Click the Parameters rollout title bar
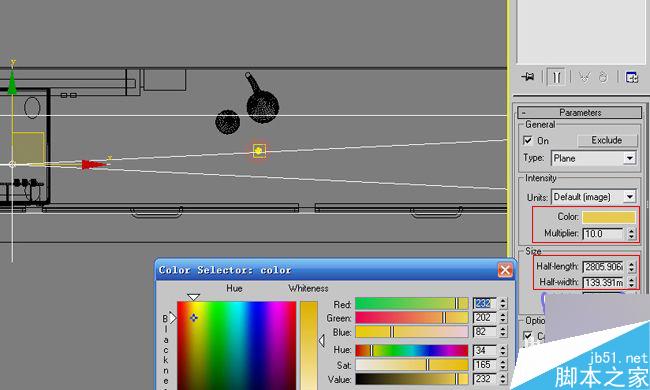Viewport: 650px width, 390px height. pyautogui.click(x=580, y=112)
